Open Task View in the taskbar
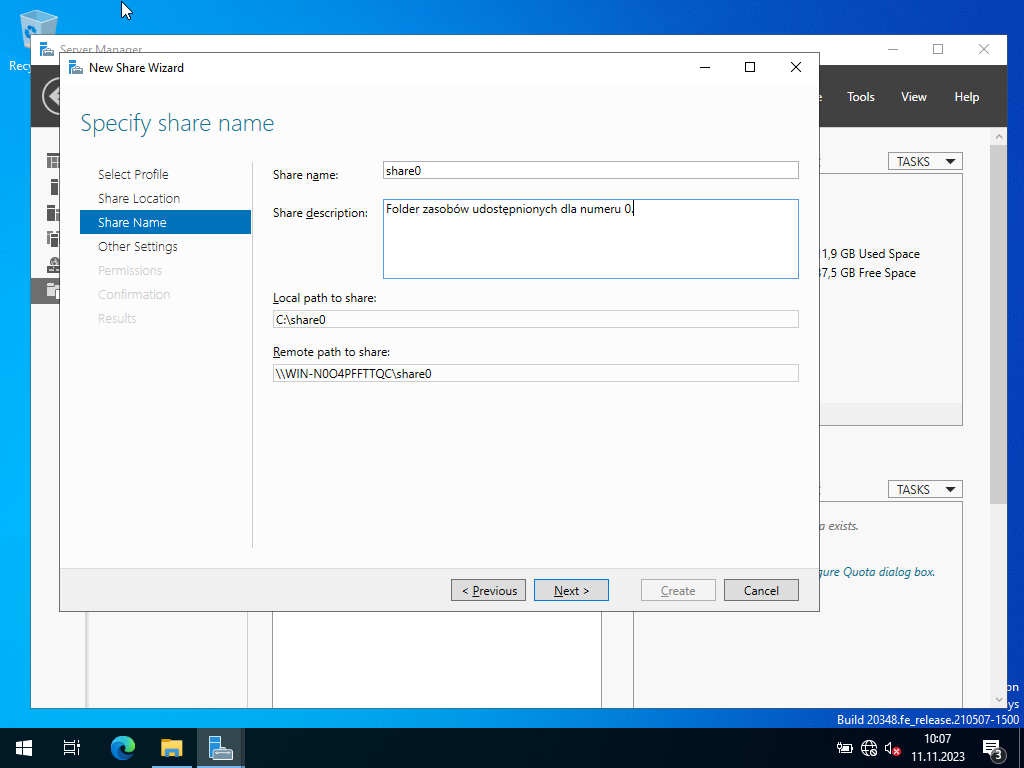1024x768 pixels. coord(72,748)
